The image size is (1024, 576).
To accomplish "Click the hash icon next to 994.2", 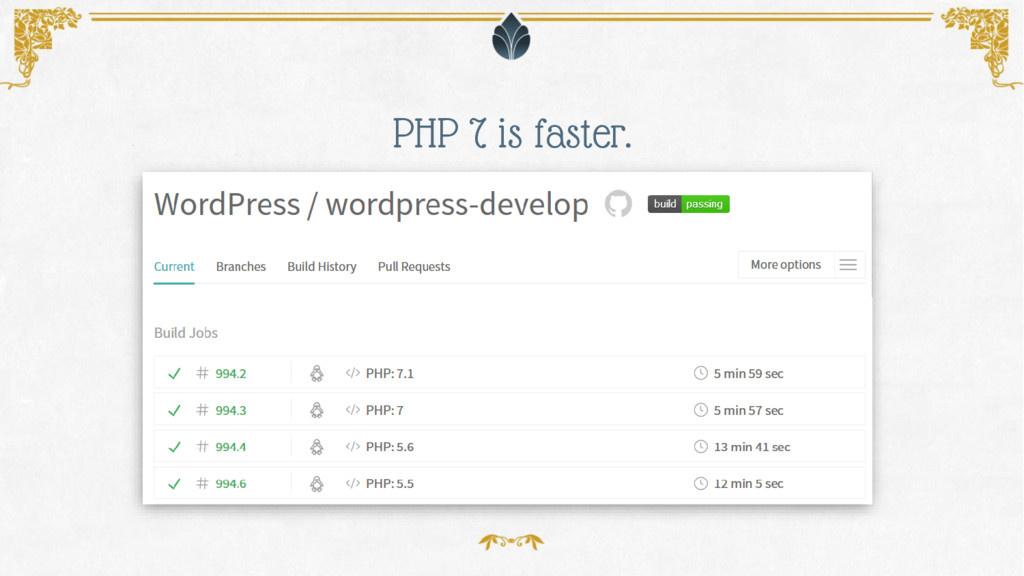I will click(202, 373).
